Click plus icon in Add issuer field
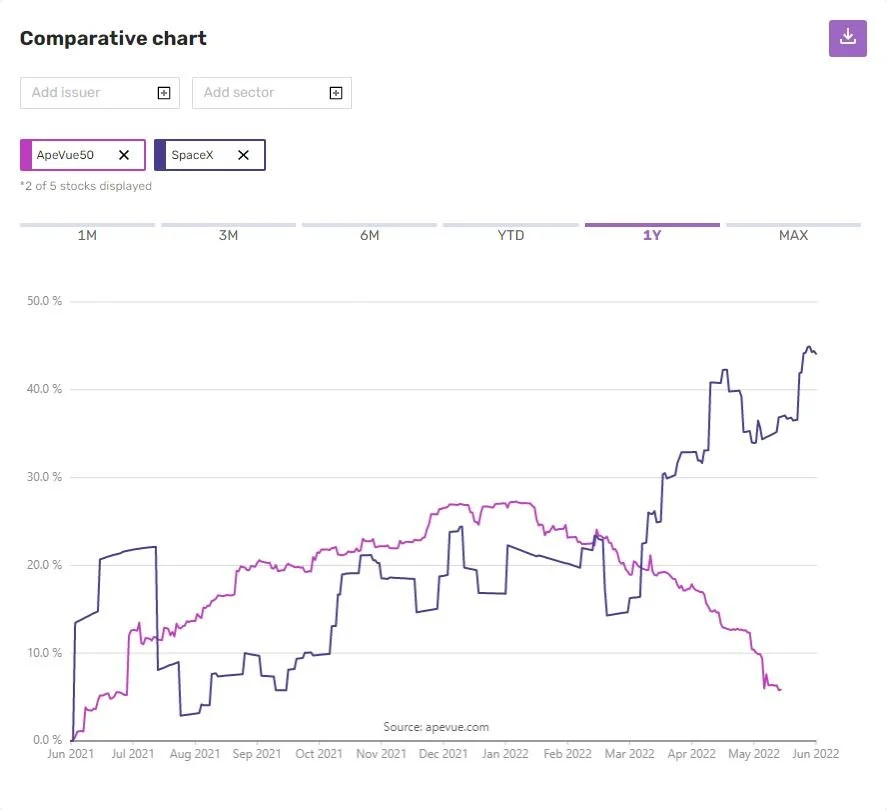Image resolution: width=887 pixels, height=810 pixels. pyautogui.click(x=164, y=93)
